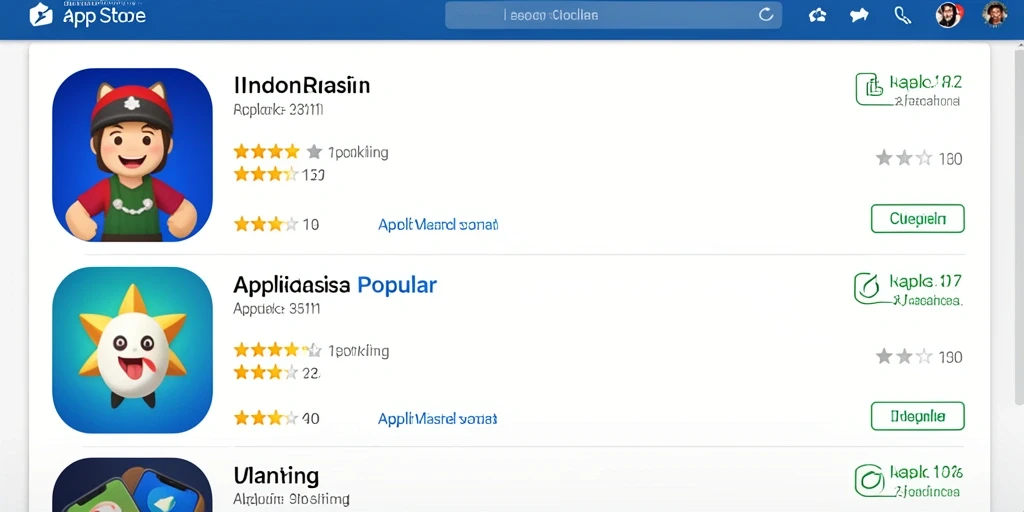Open the App Store home title
This screenshot has width=1024, height=512.
[104, 16]
